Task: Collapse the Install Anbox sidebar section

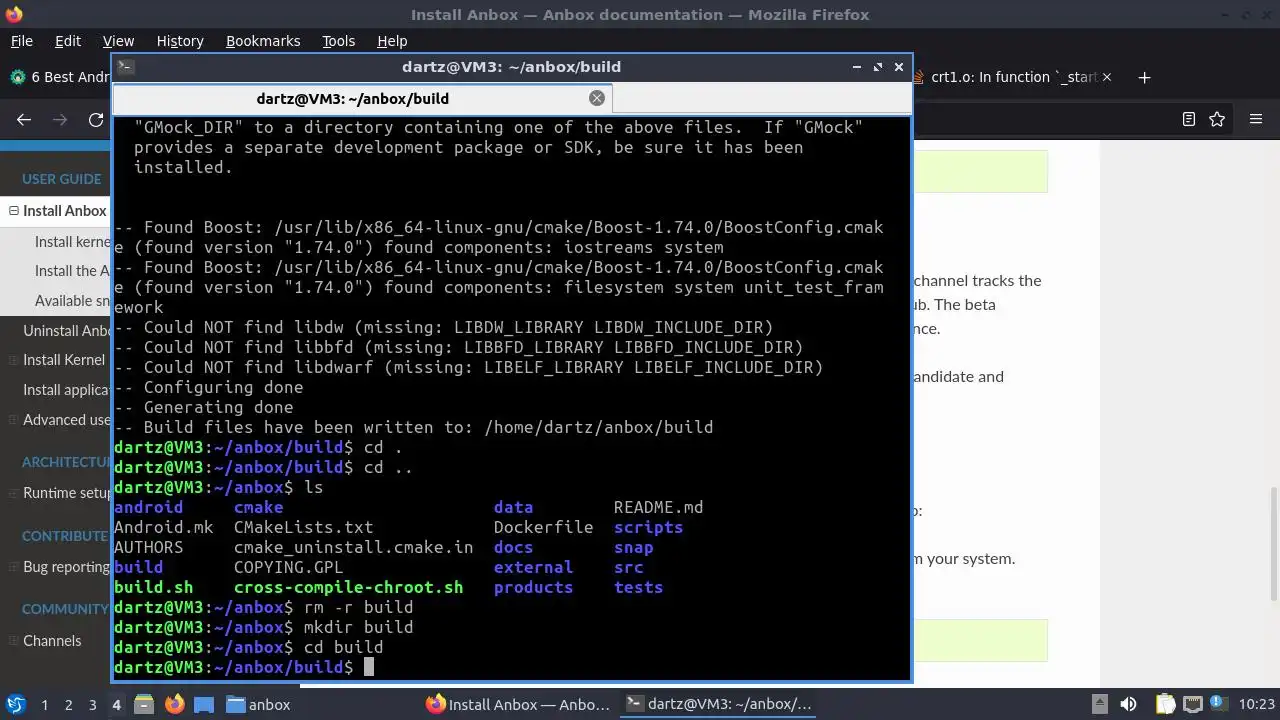Action: 14,211
